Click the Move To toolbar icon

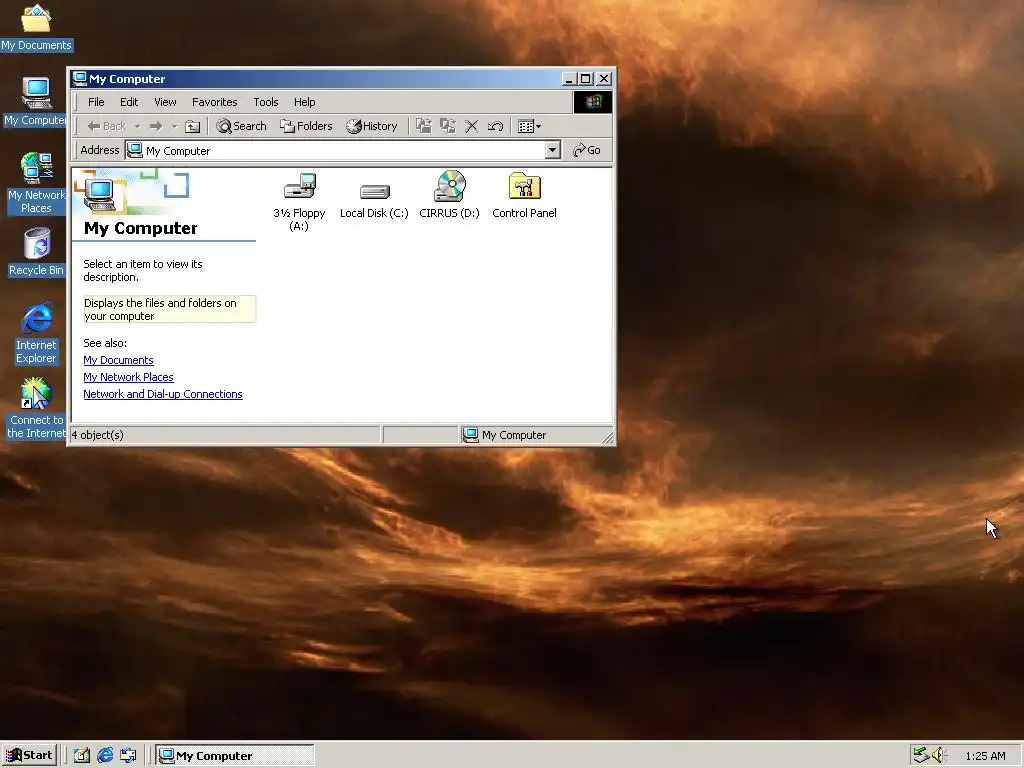click(x=424, y=126)
